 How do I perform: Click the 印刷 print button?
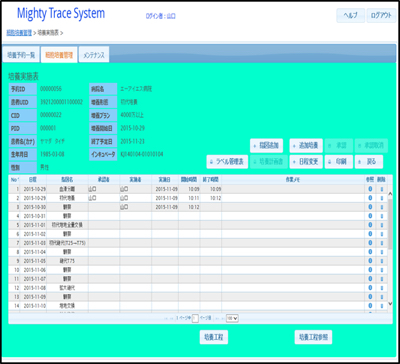pos(339,162)
